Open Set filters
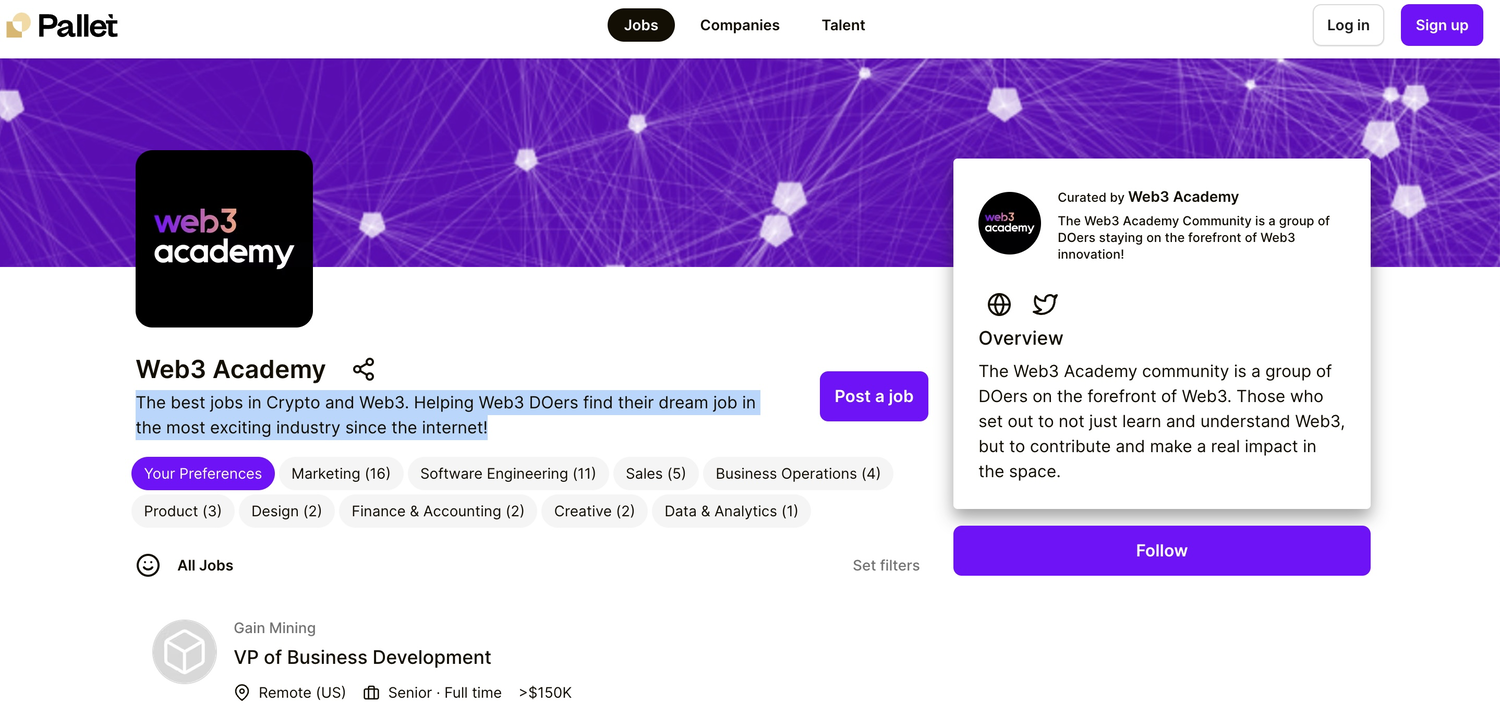Viewport: 1500px width, 728px height. coord(886,565)
